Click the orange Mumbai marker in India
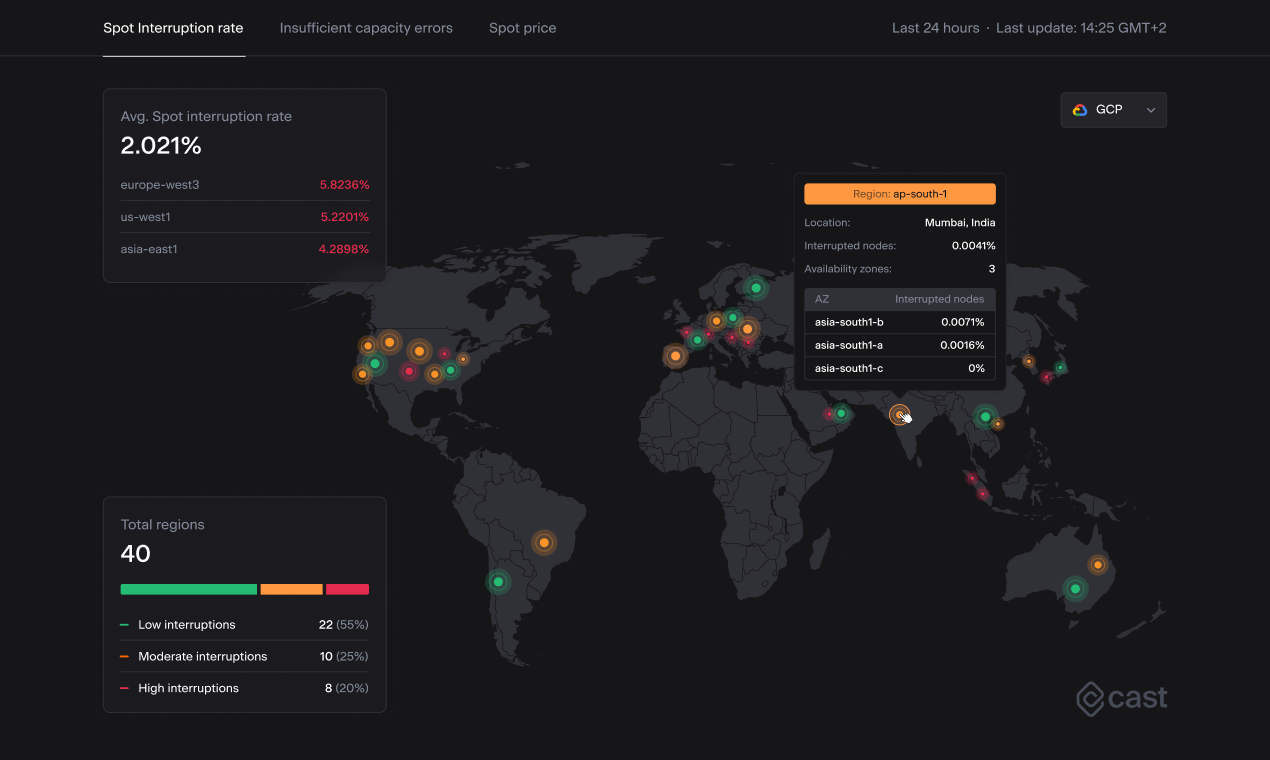This screenshot has height=760, width=1270. click(x=899, y=414)
